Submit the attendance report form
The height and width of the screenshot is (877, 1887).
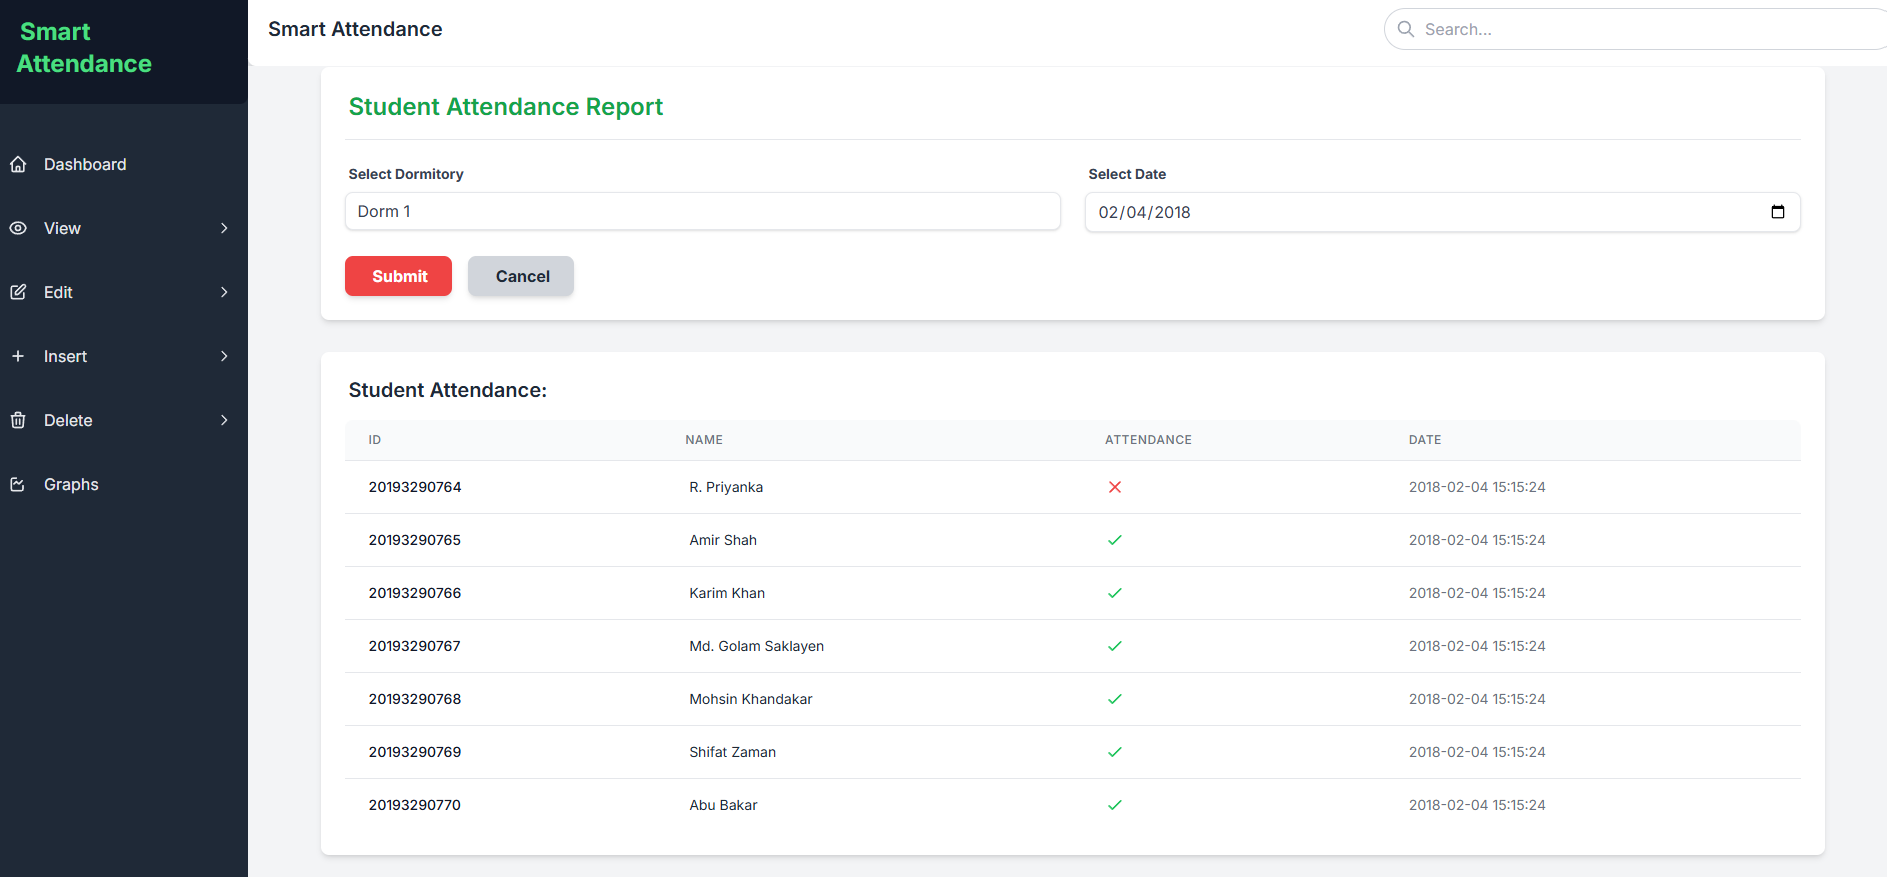coord(398,276)
